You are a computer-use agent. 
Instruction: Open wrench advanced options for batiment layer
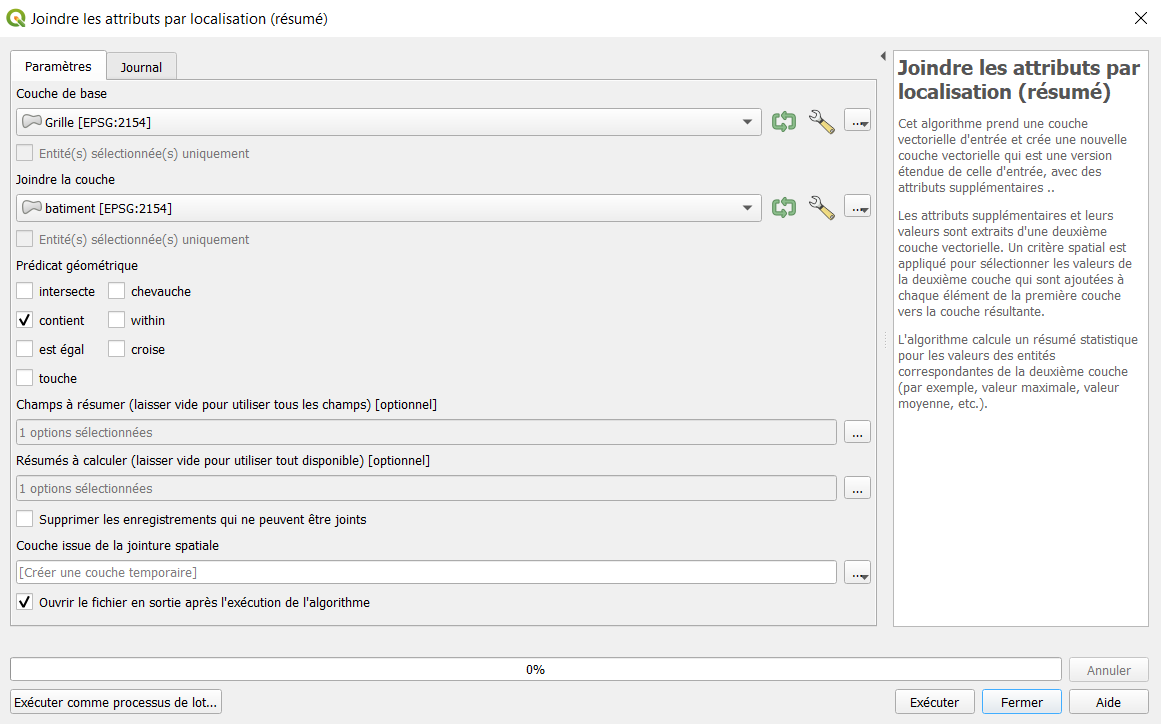821,207
